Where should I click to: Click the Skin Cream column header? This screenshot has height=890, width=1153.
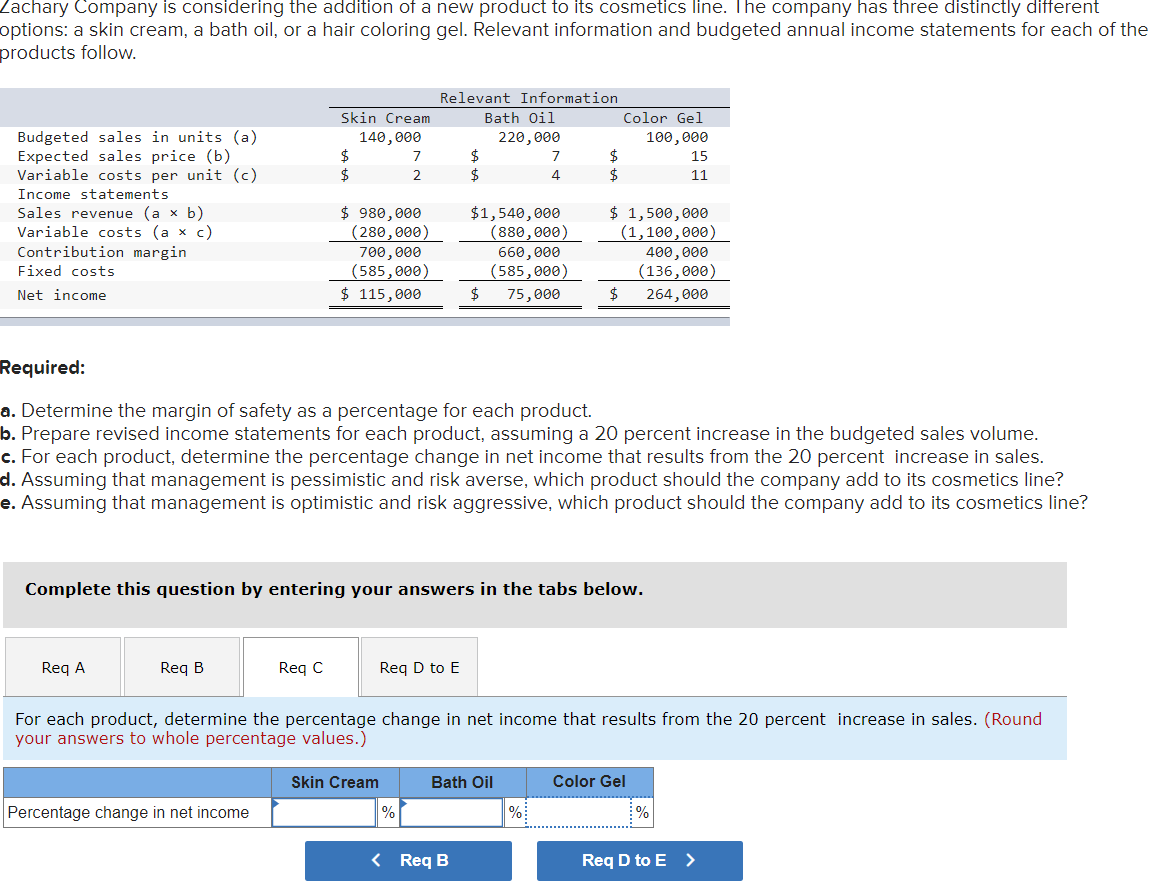click(333, 782)
